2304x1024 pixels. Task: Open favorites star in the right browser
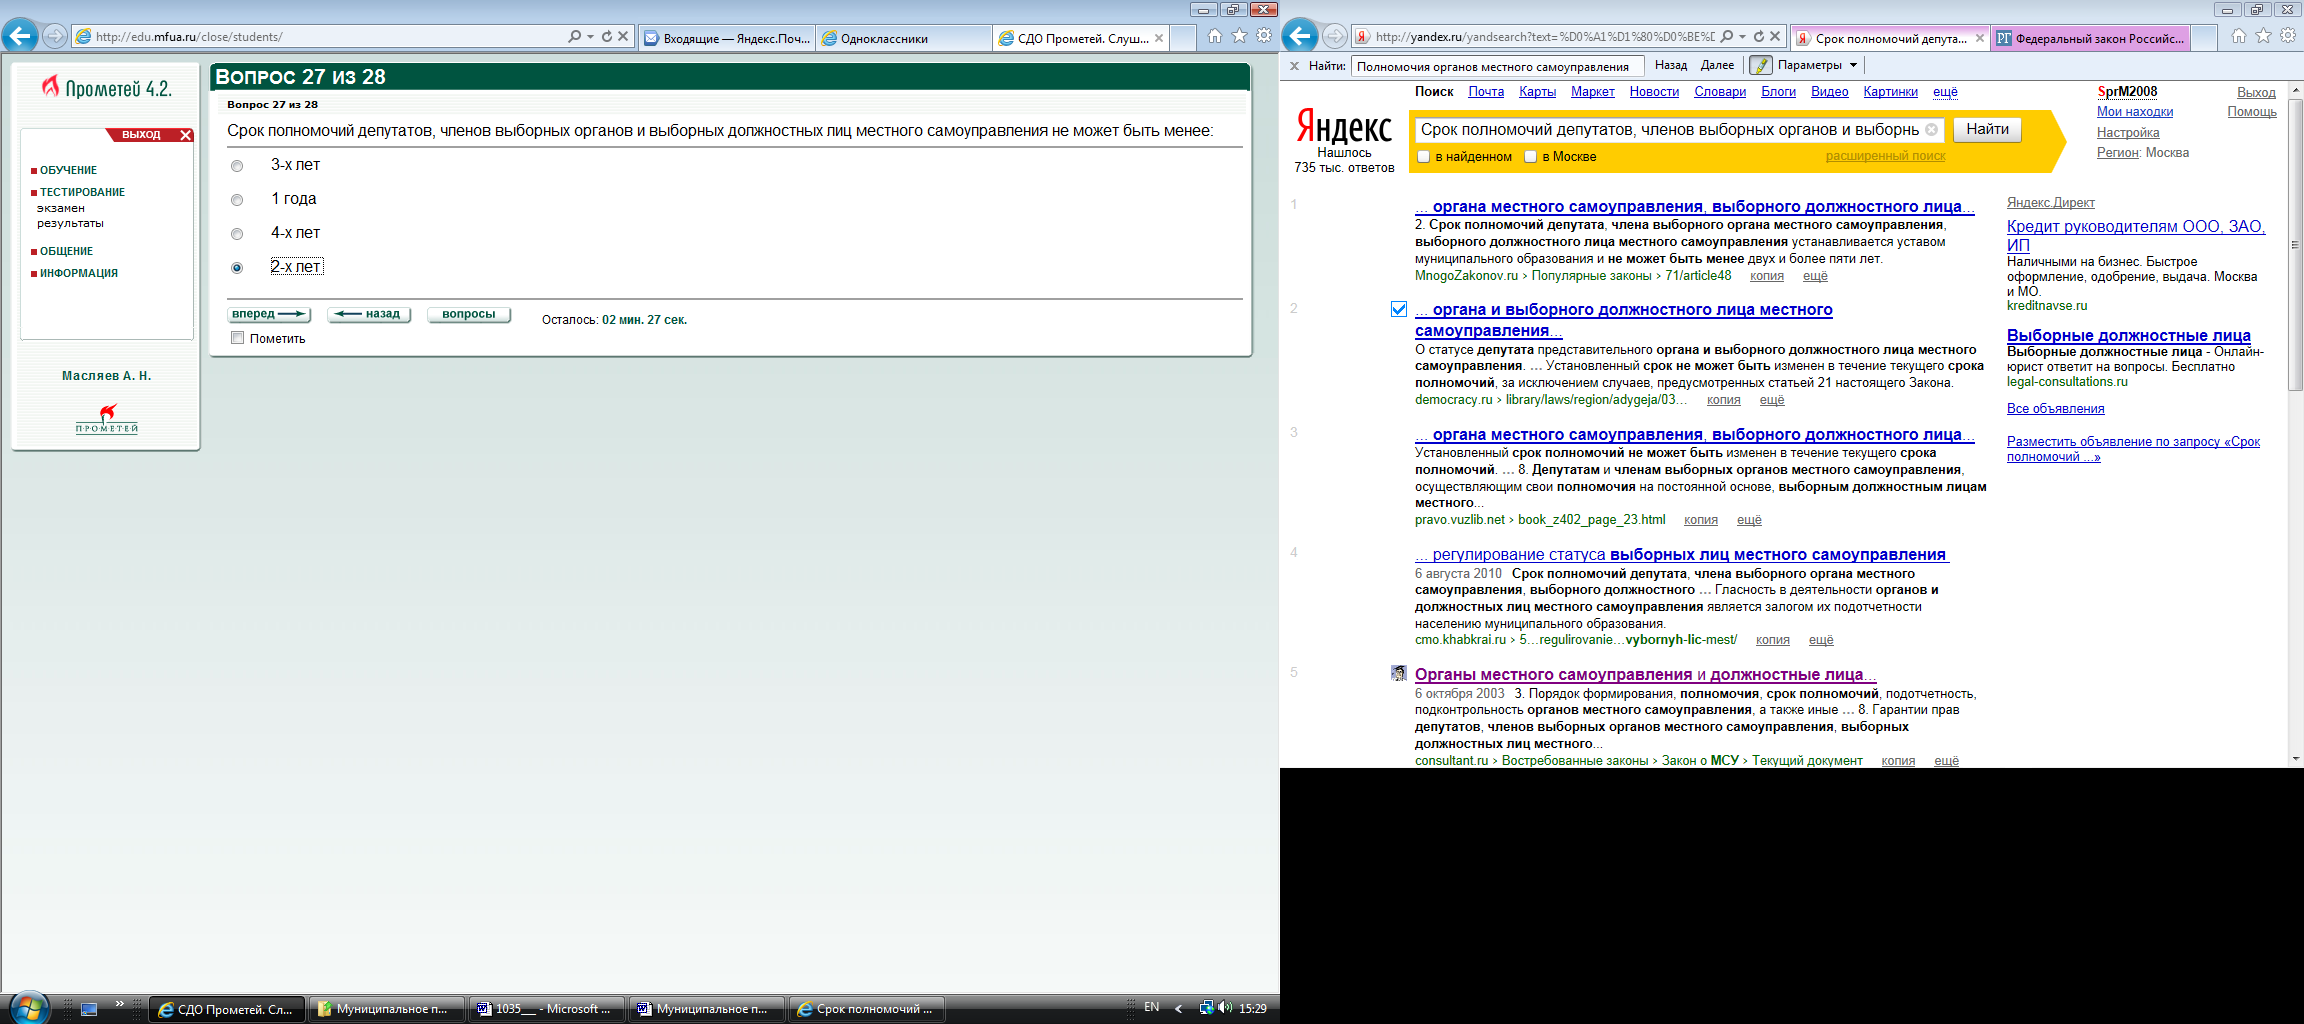point(2264,36)
